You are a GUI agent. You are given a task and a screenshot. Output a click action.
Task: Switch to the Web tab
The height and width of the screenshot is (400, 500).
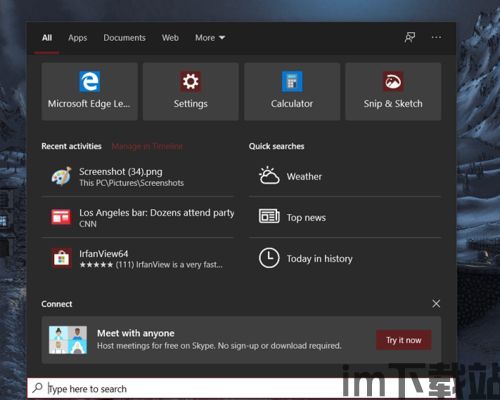pos(170,38)
